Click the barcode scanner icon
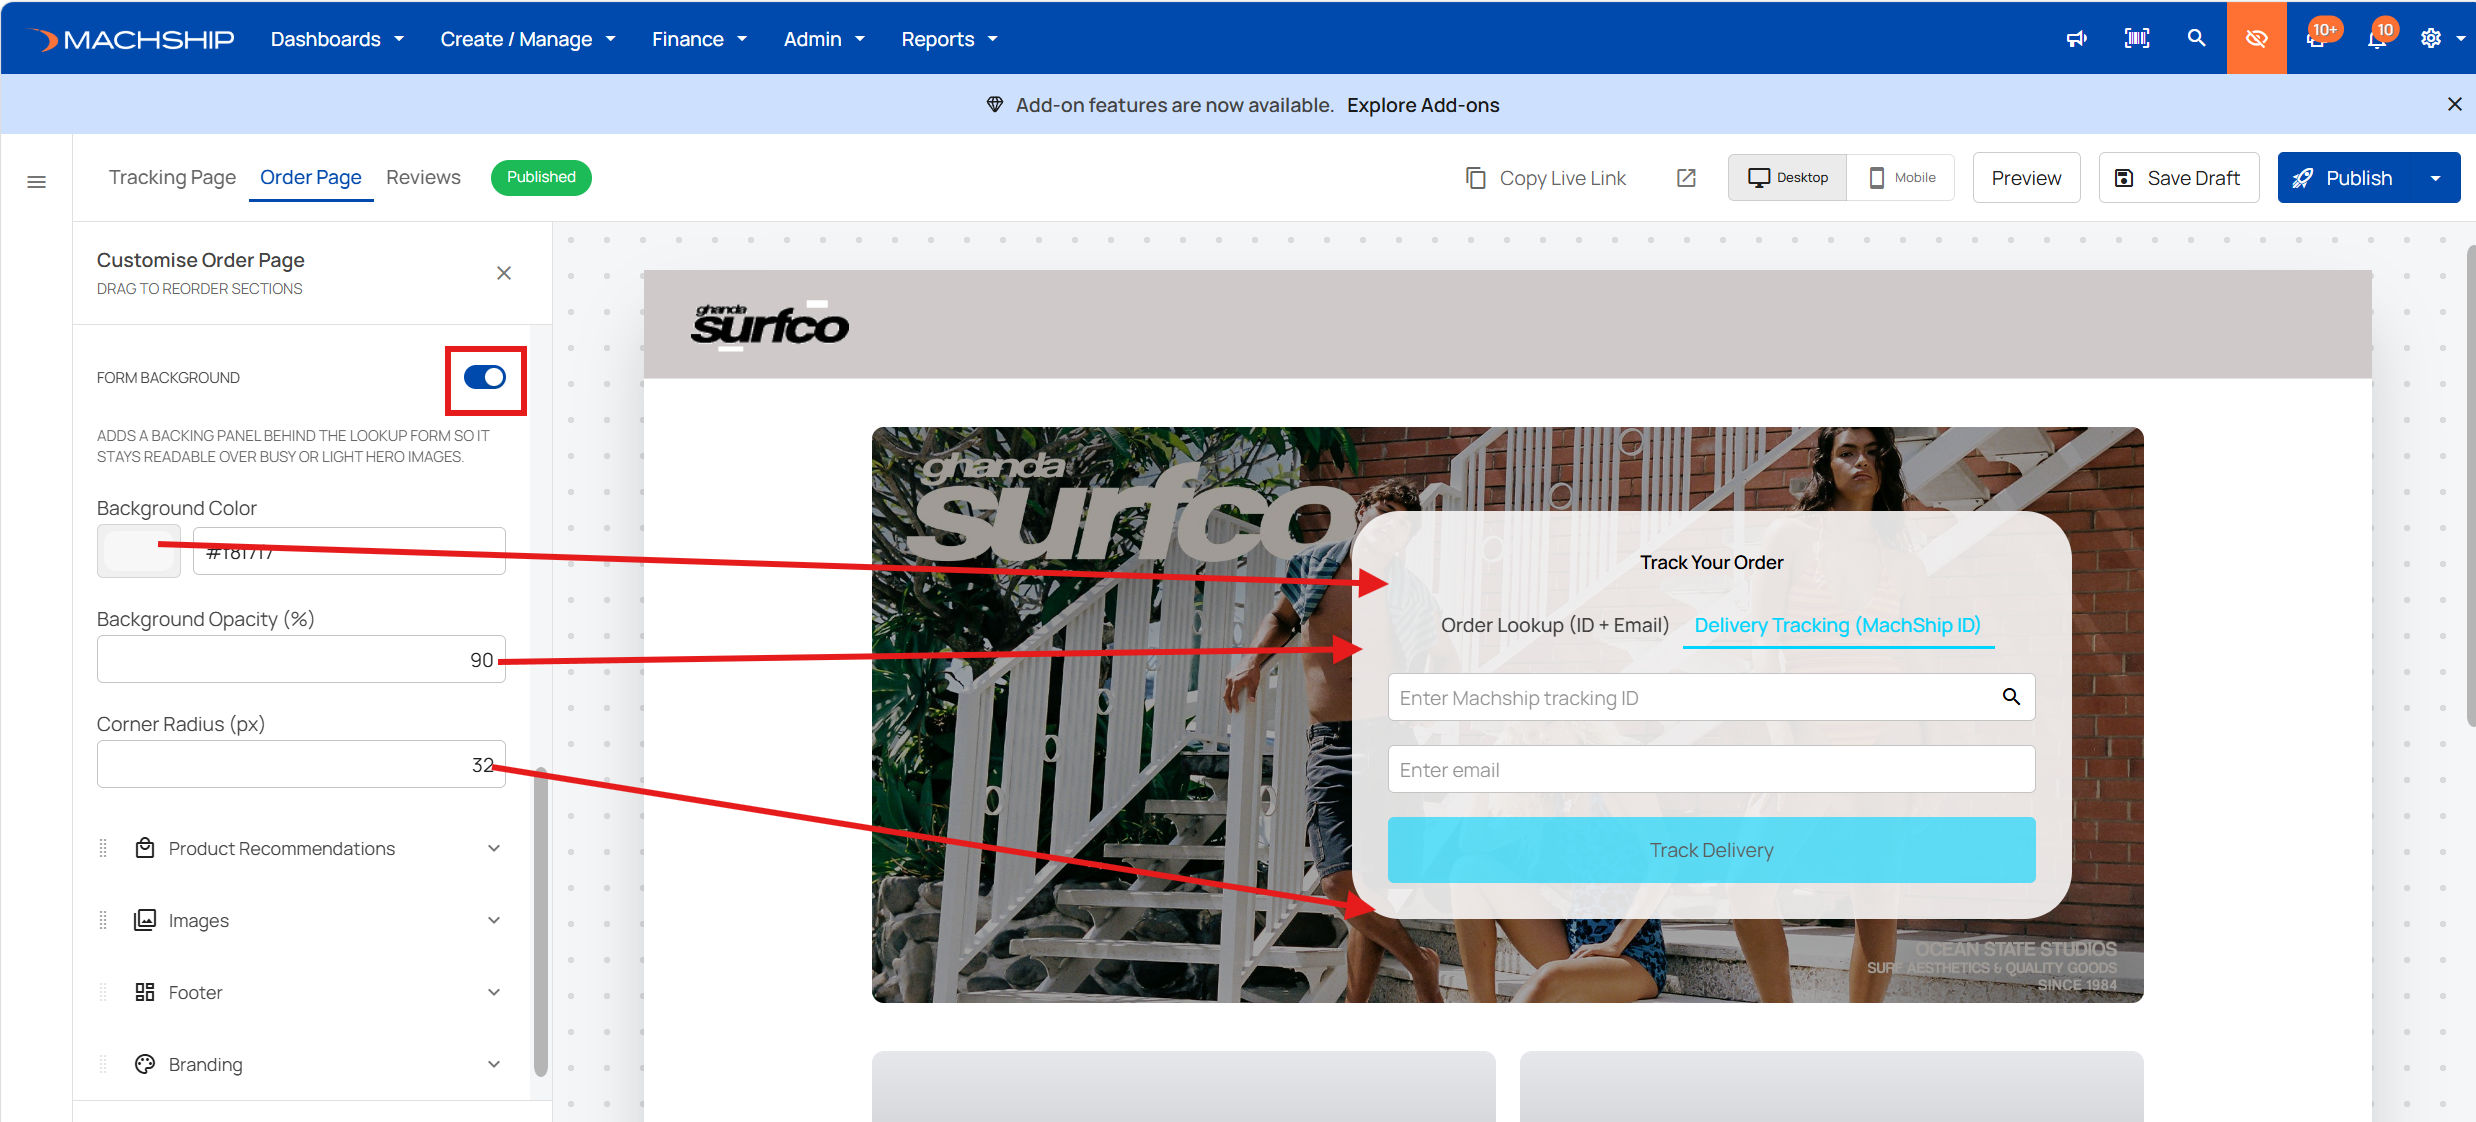The height and width of the screenshot is (1122, 2476). [2137, 38]
